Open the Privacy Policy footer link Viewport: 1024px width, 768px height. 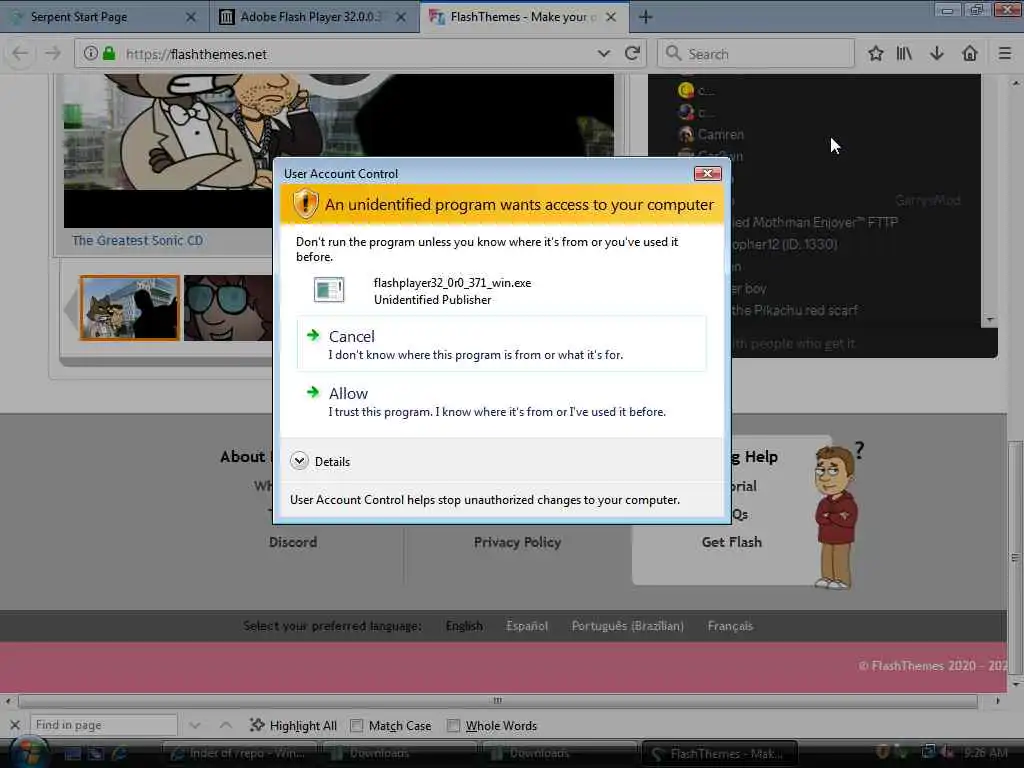click(x=517, y=542)
